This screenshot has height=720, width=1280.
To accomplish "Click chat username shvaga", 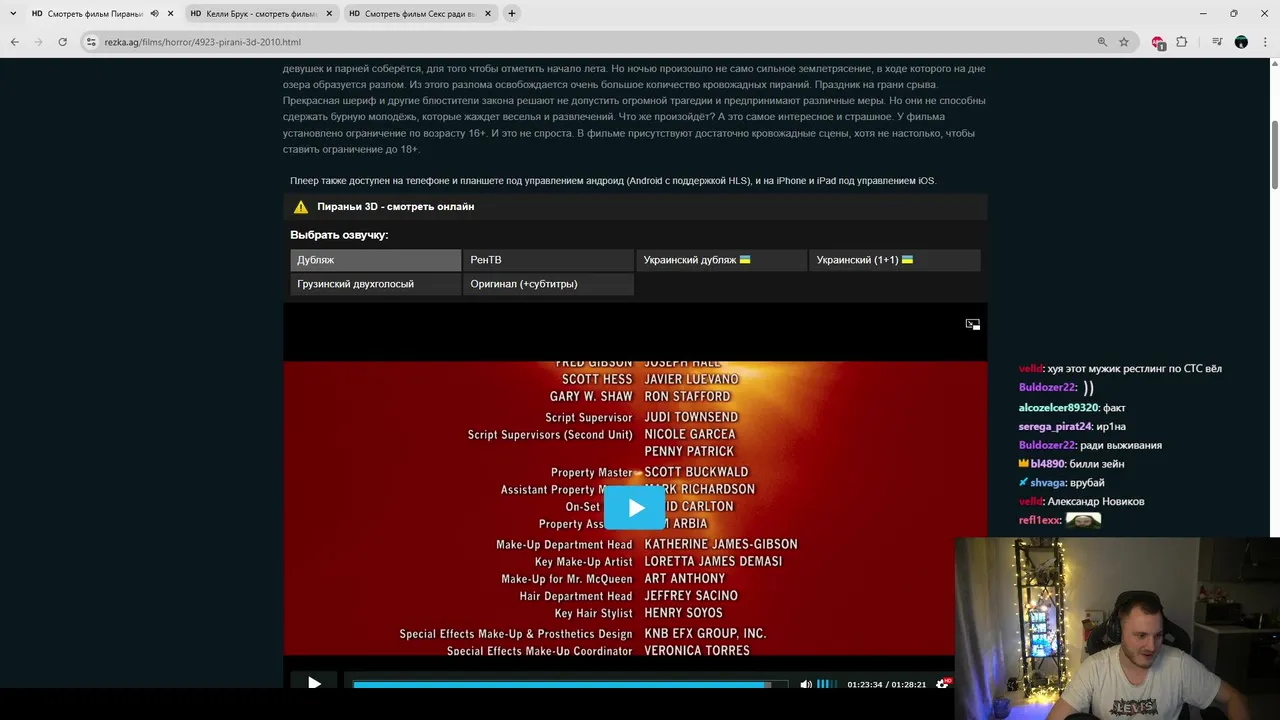I will click(1048, 483).
